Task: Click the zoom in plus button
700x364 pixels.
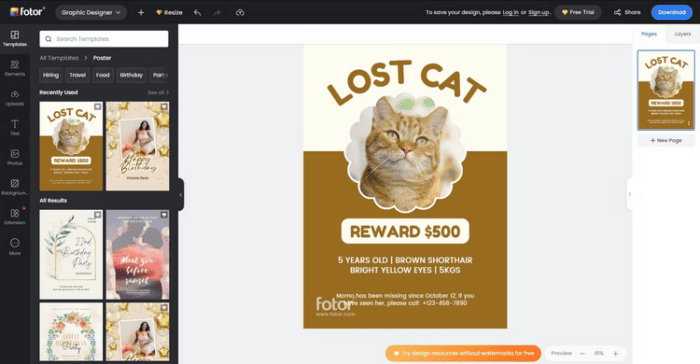Action: click(615, 353)
